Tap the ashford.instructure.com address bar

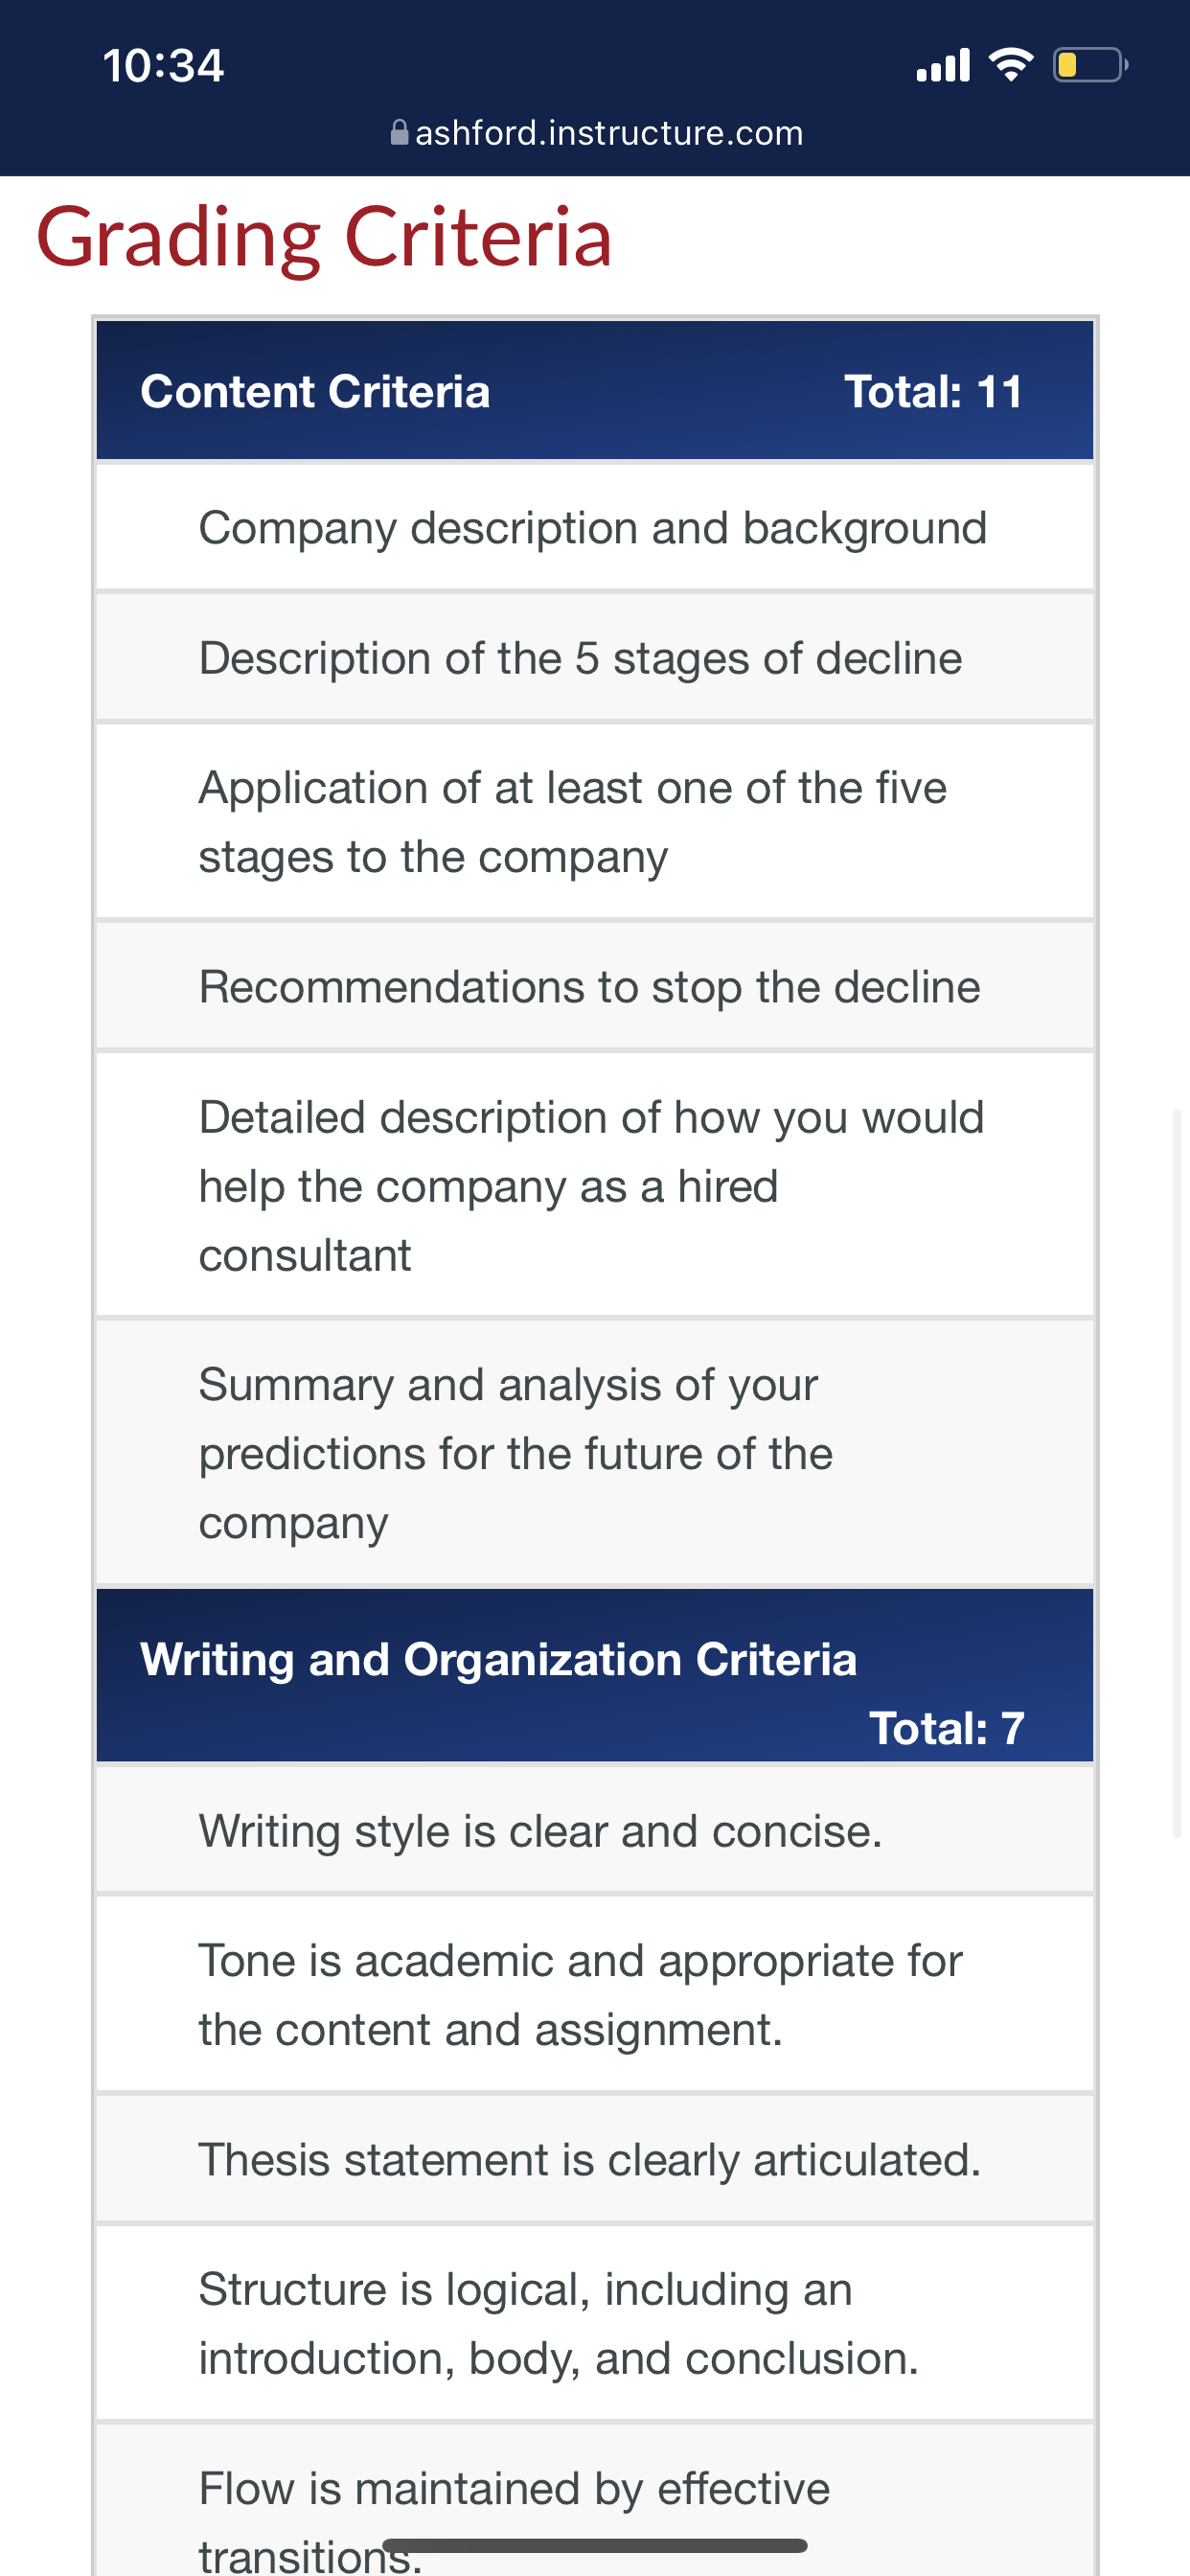596,132
